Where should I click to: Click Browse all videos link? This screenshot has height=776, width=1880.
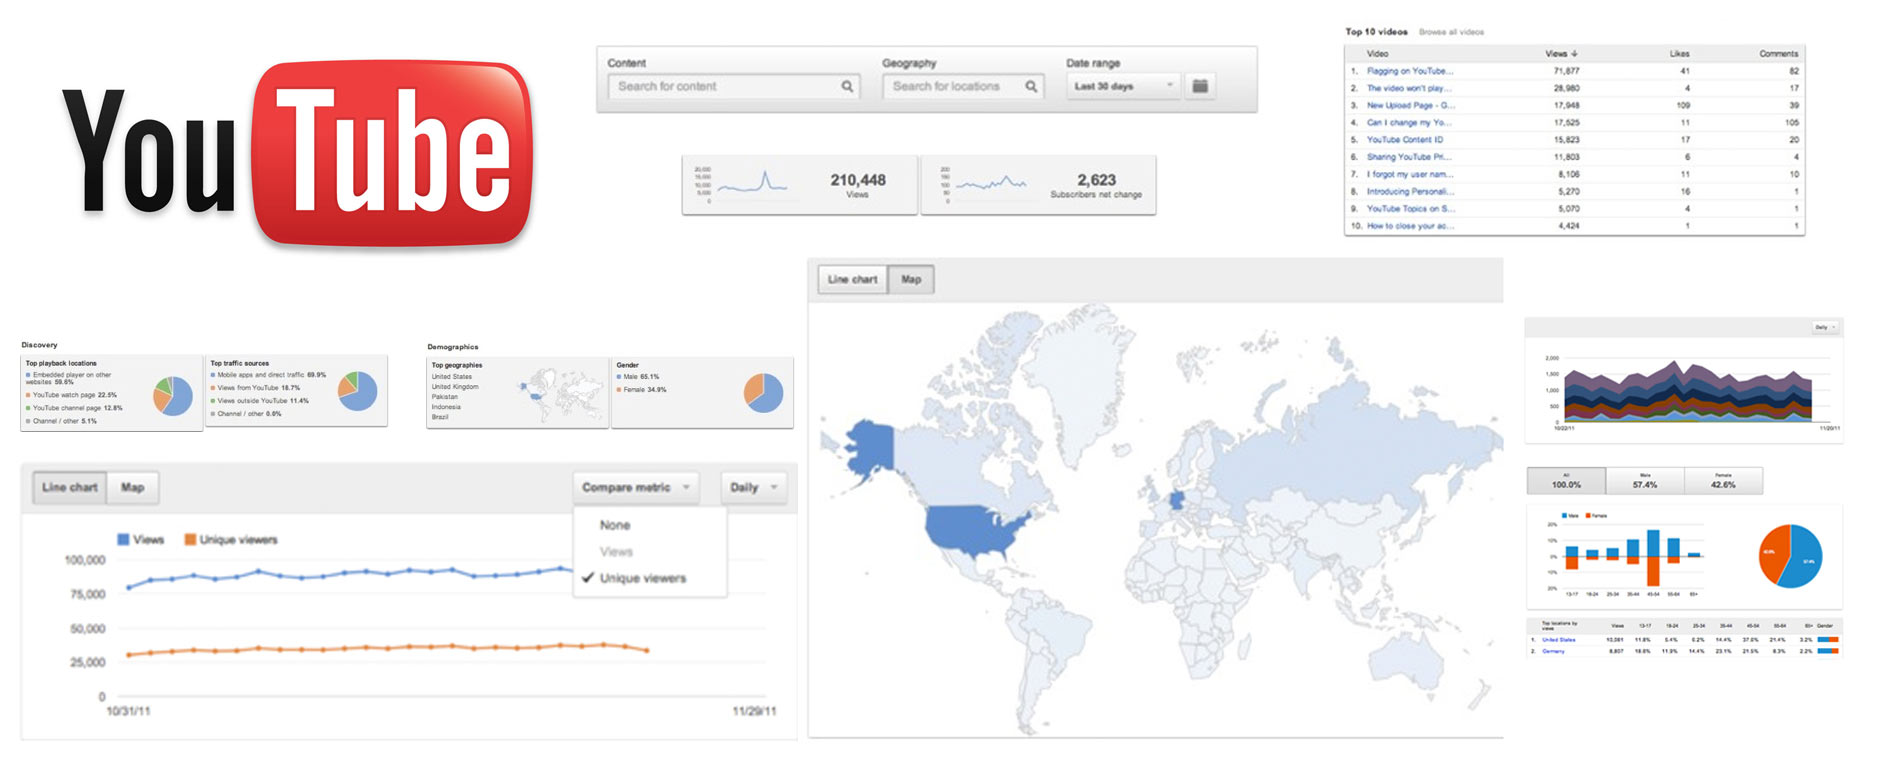(1451, 32)
